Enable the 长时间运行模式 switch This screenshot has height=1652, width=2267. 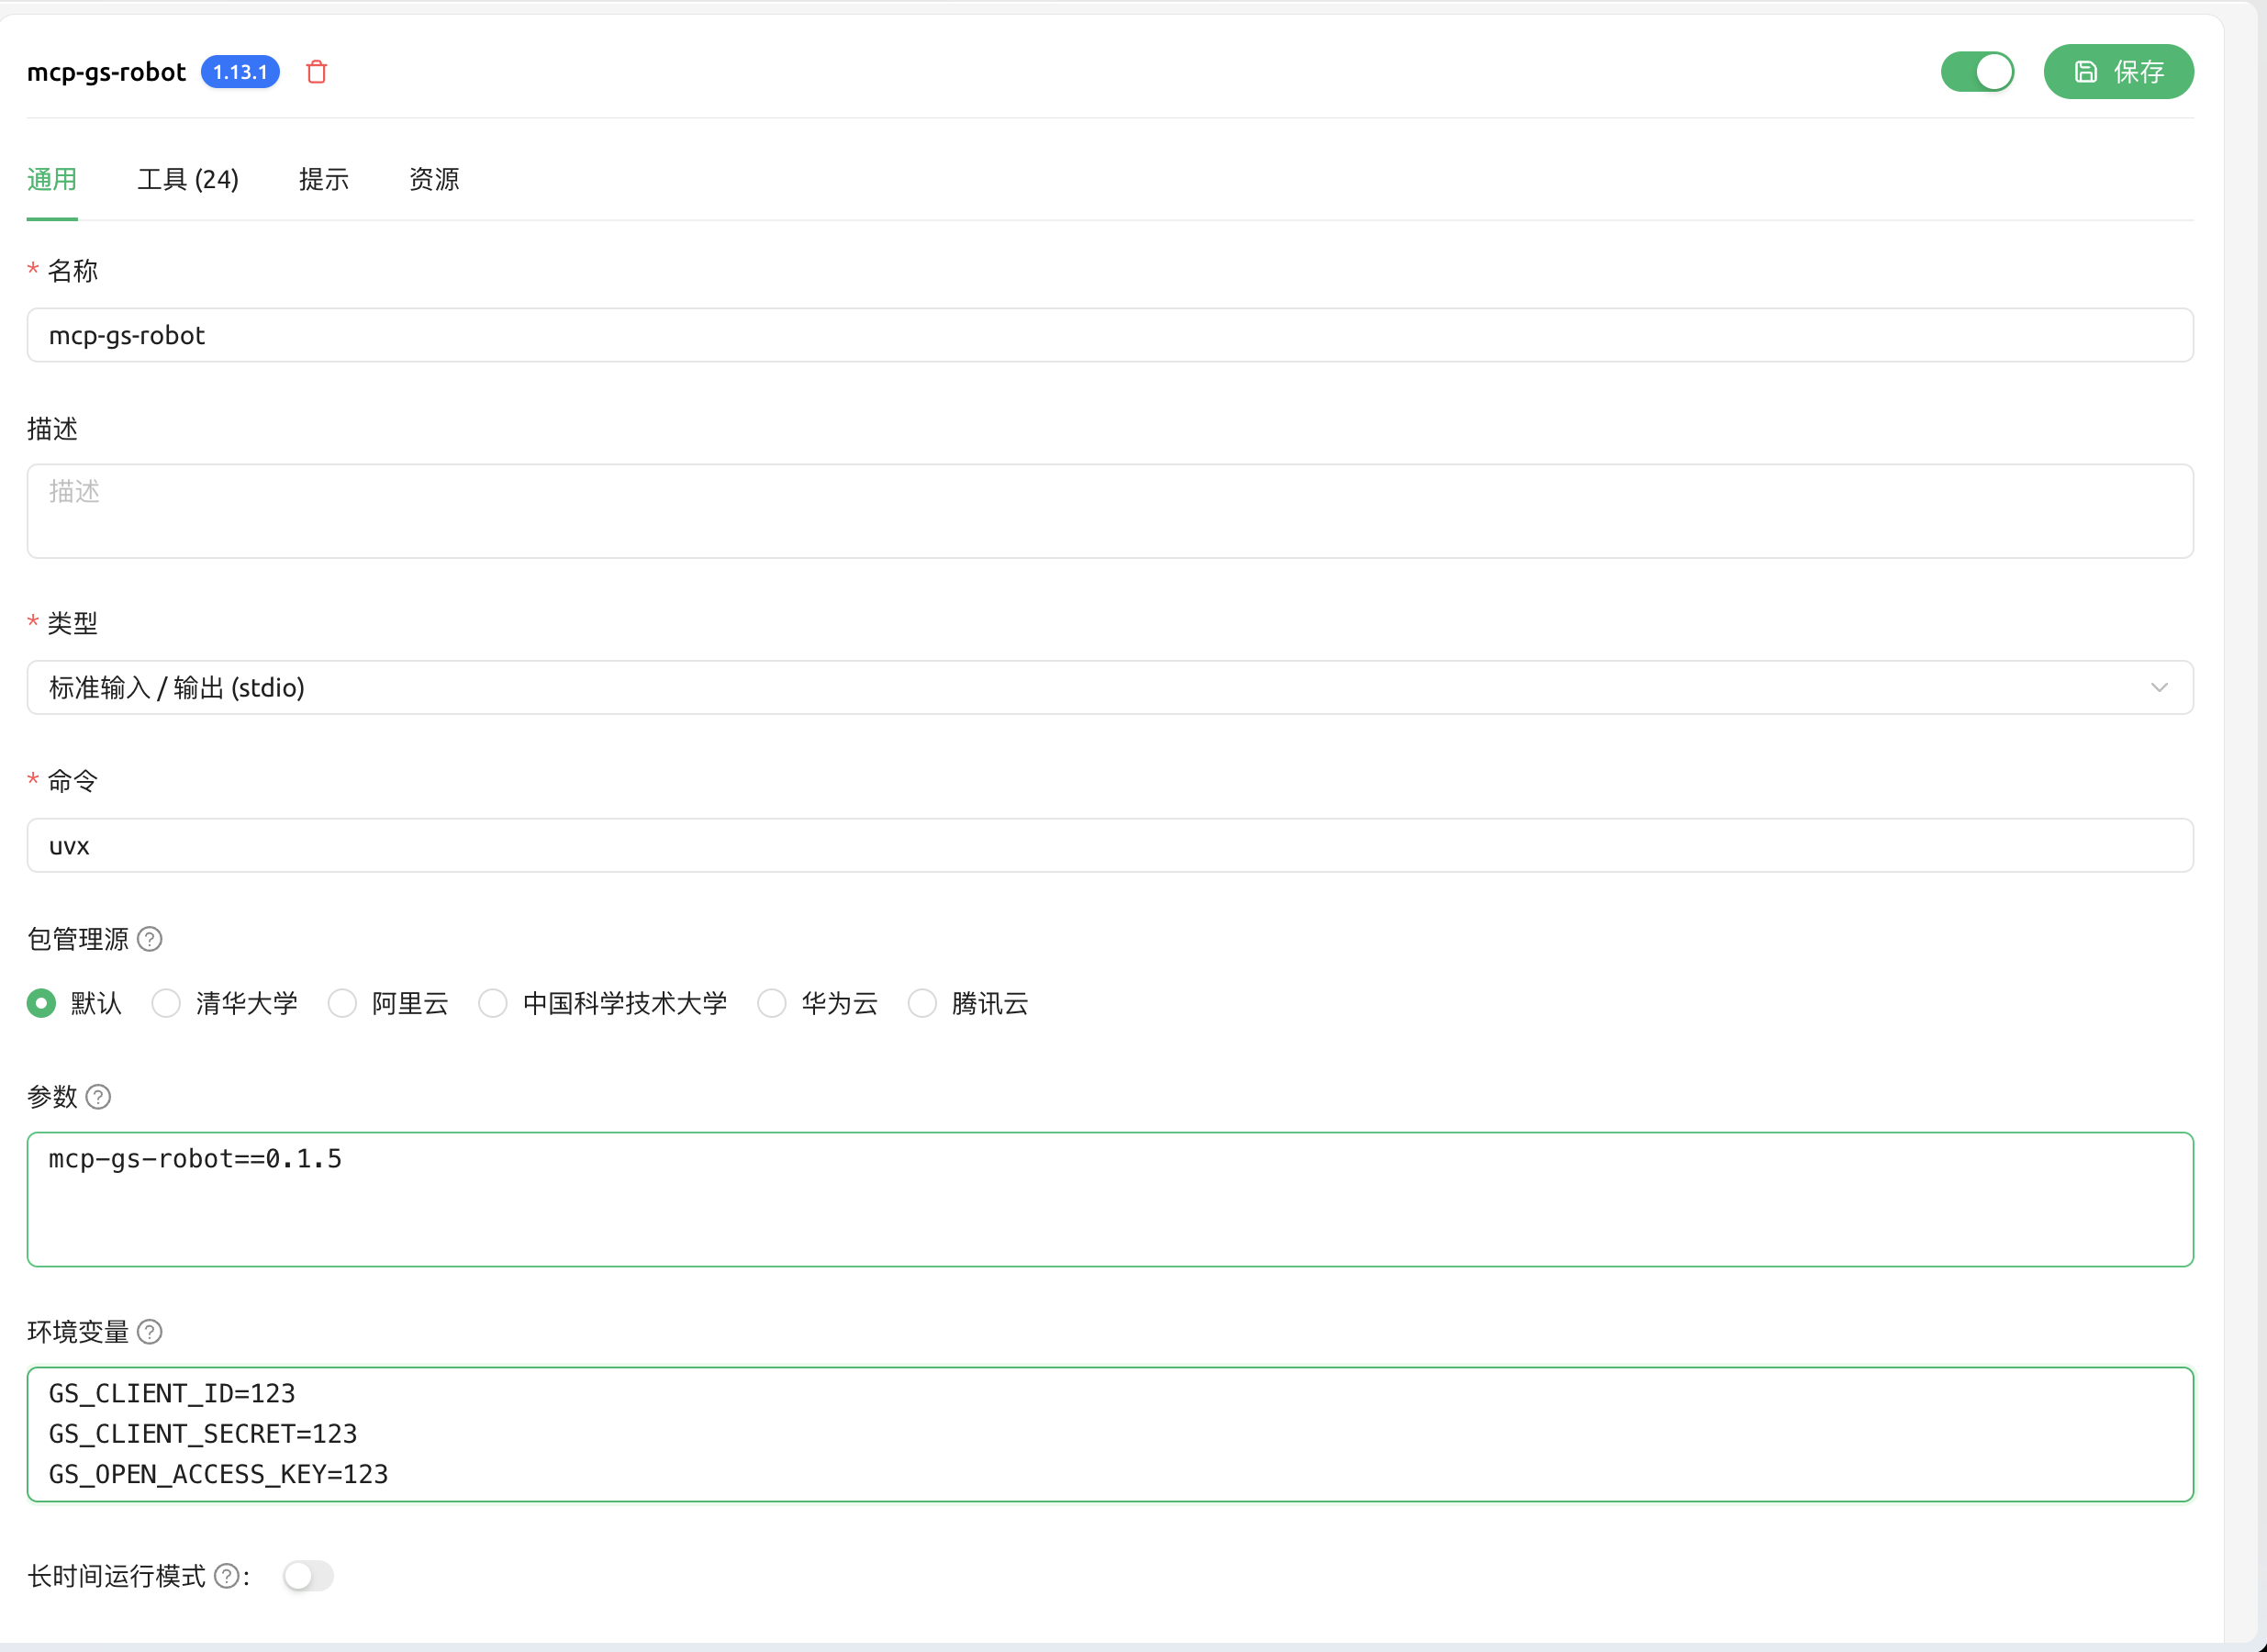pos(308,1576)
